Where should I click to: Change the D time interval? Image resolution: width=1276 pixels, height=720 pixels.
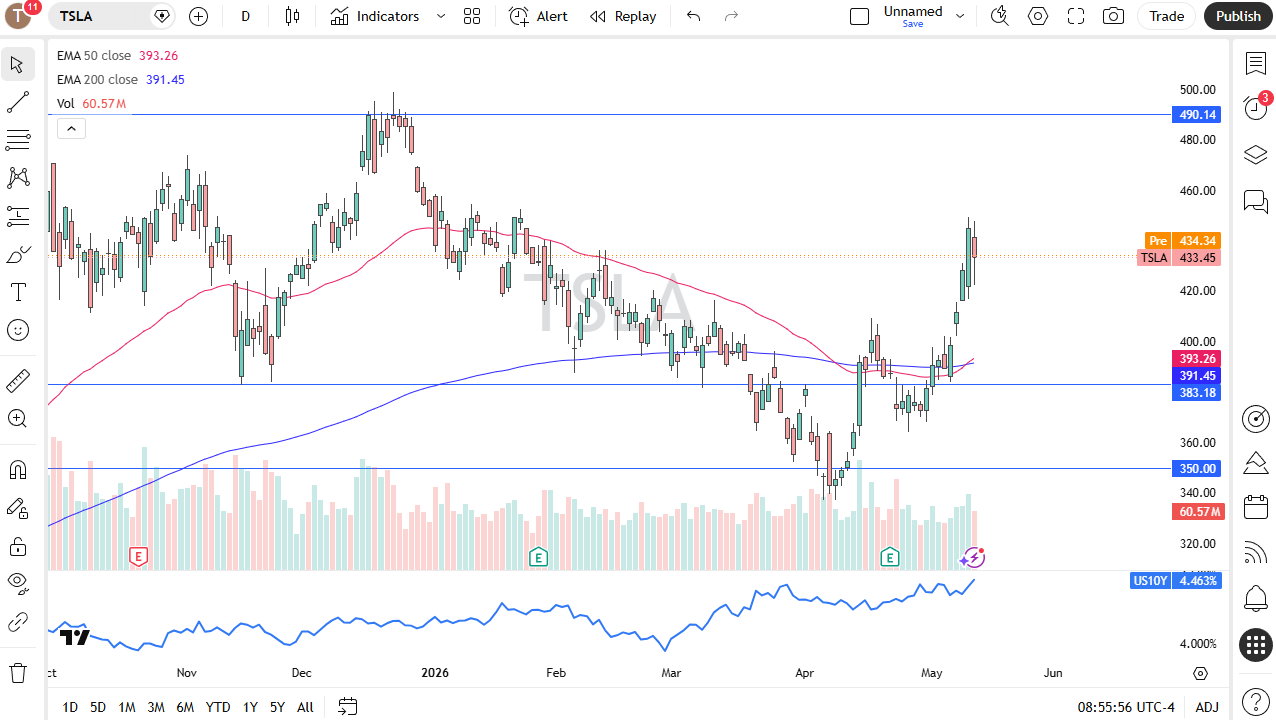246,16
